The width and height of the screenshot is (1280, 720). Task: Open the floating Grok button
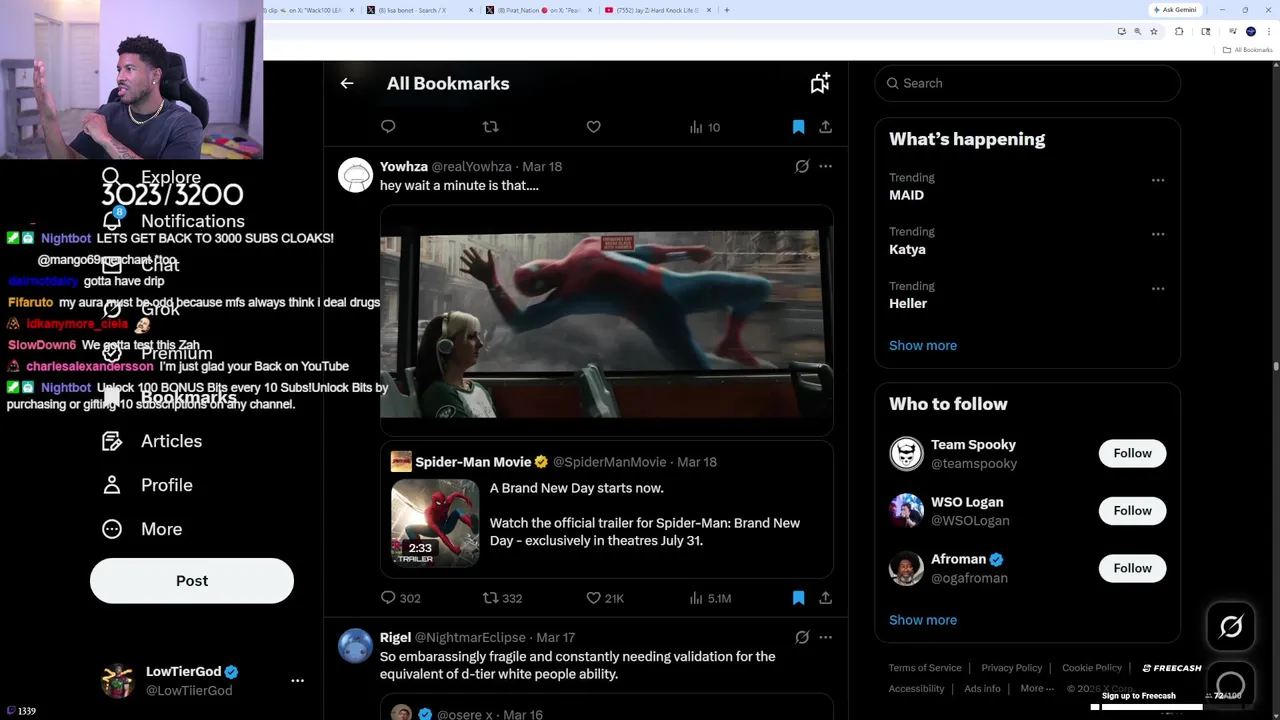point(1231,627)
